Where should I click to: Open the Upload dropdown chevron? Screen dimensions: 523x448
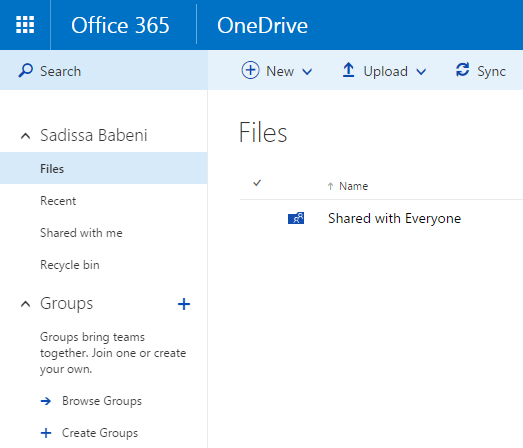tap(421, 71)
